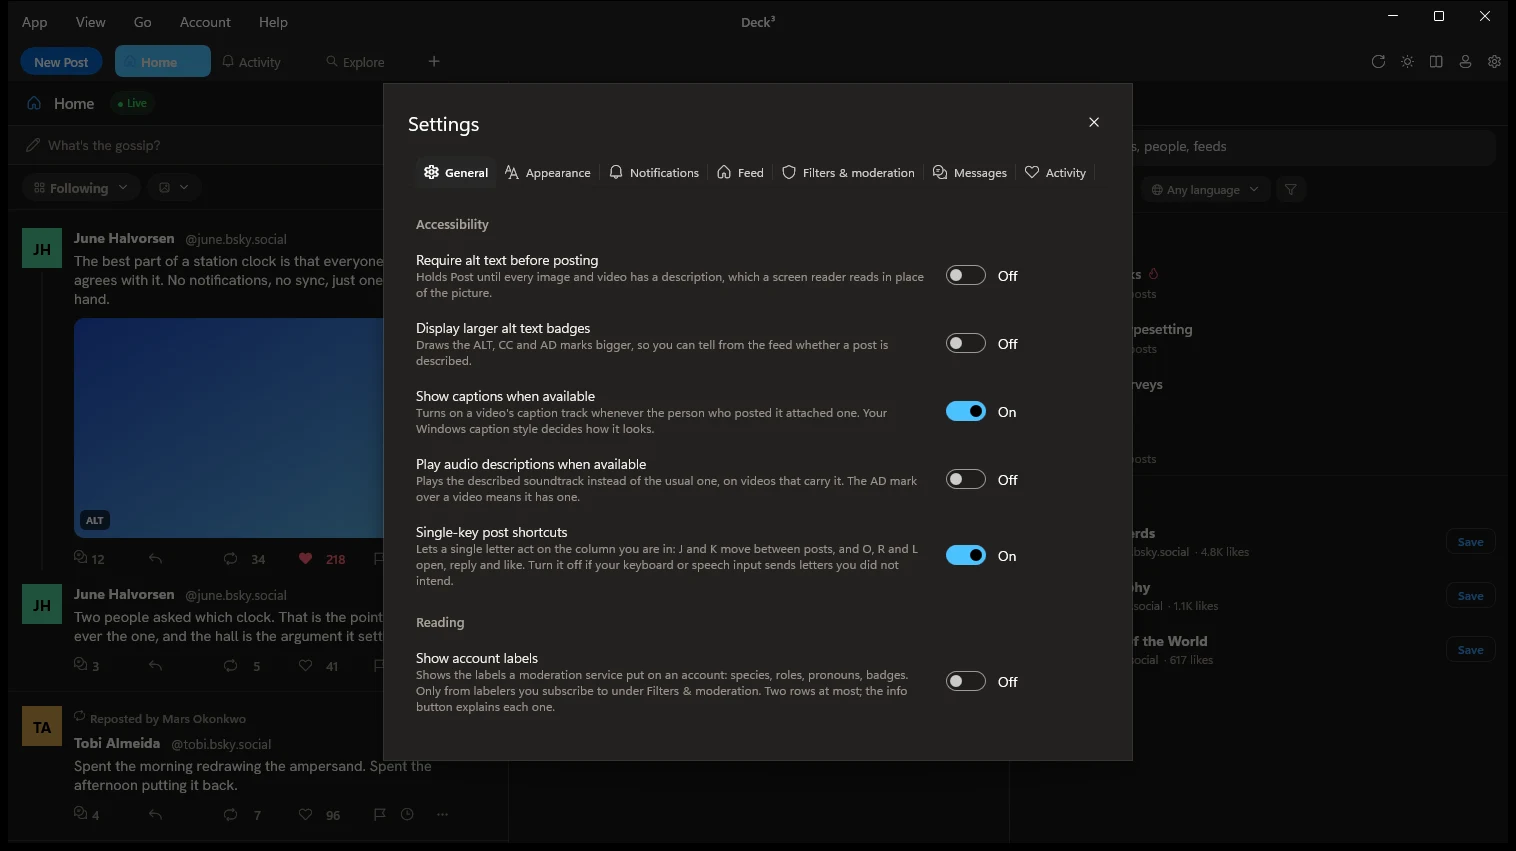Open the settings gear in top toolbar
This screenshot has height=851, width=1516.
click(x=1494, y=62)
